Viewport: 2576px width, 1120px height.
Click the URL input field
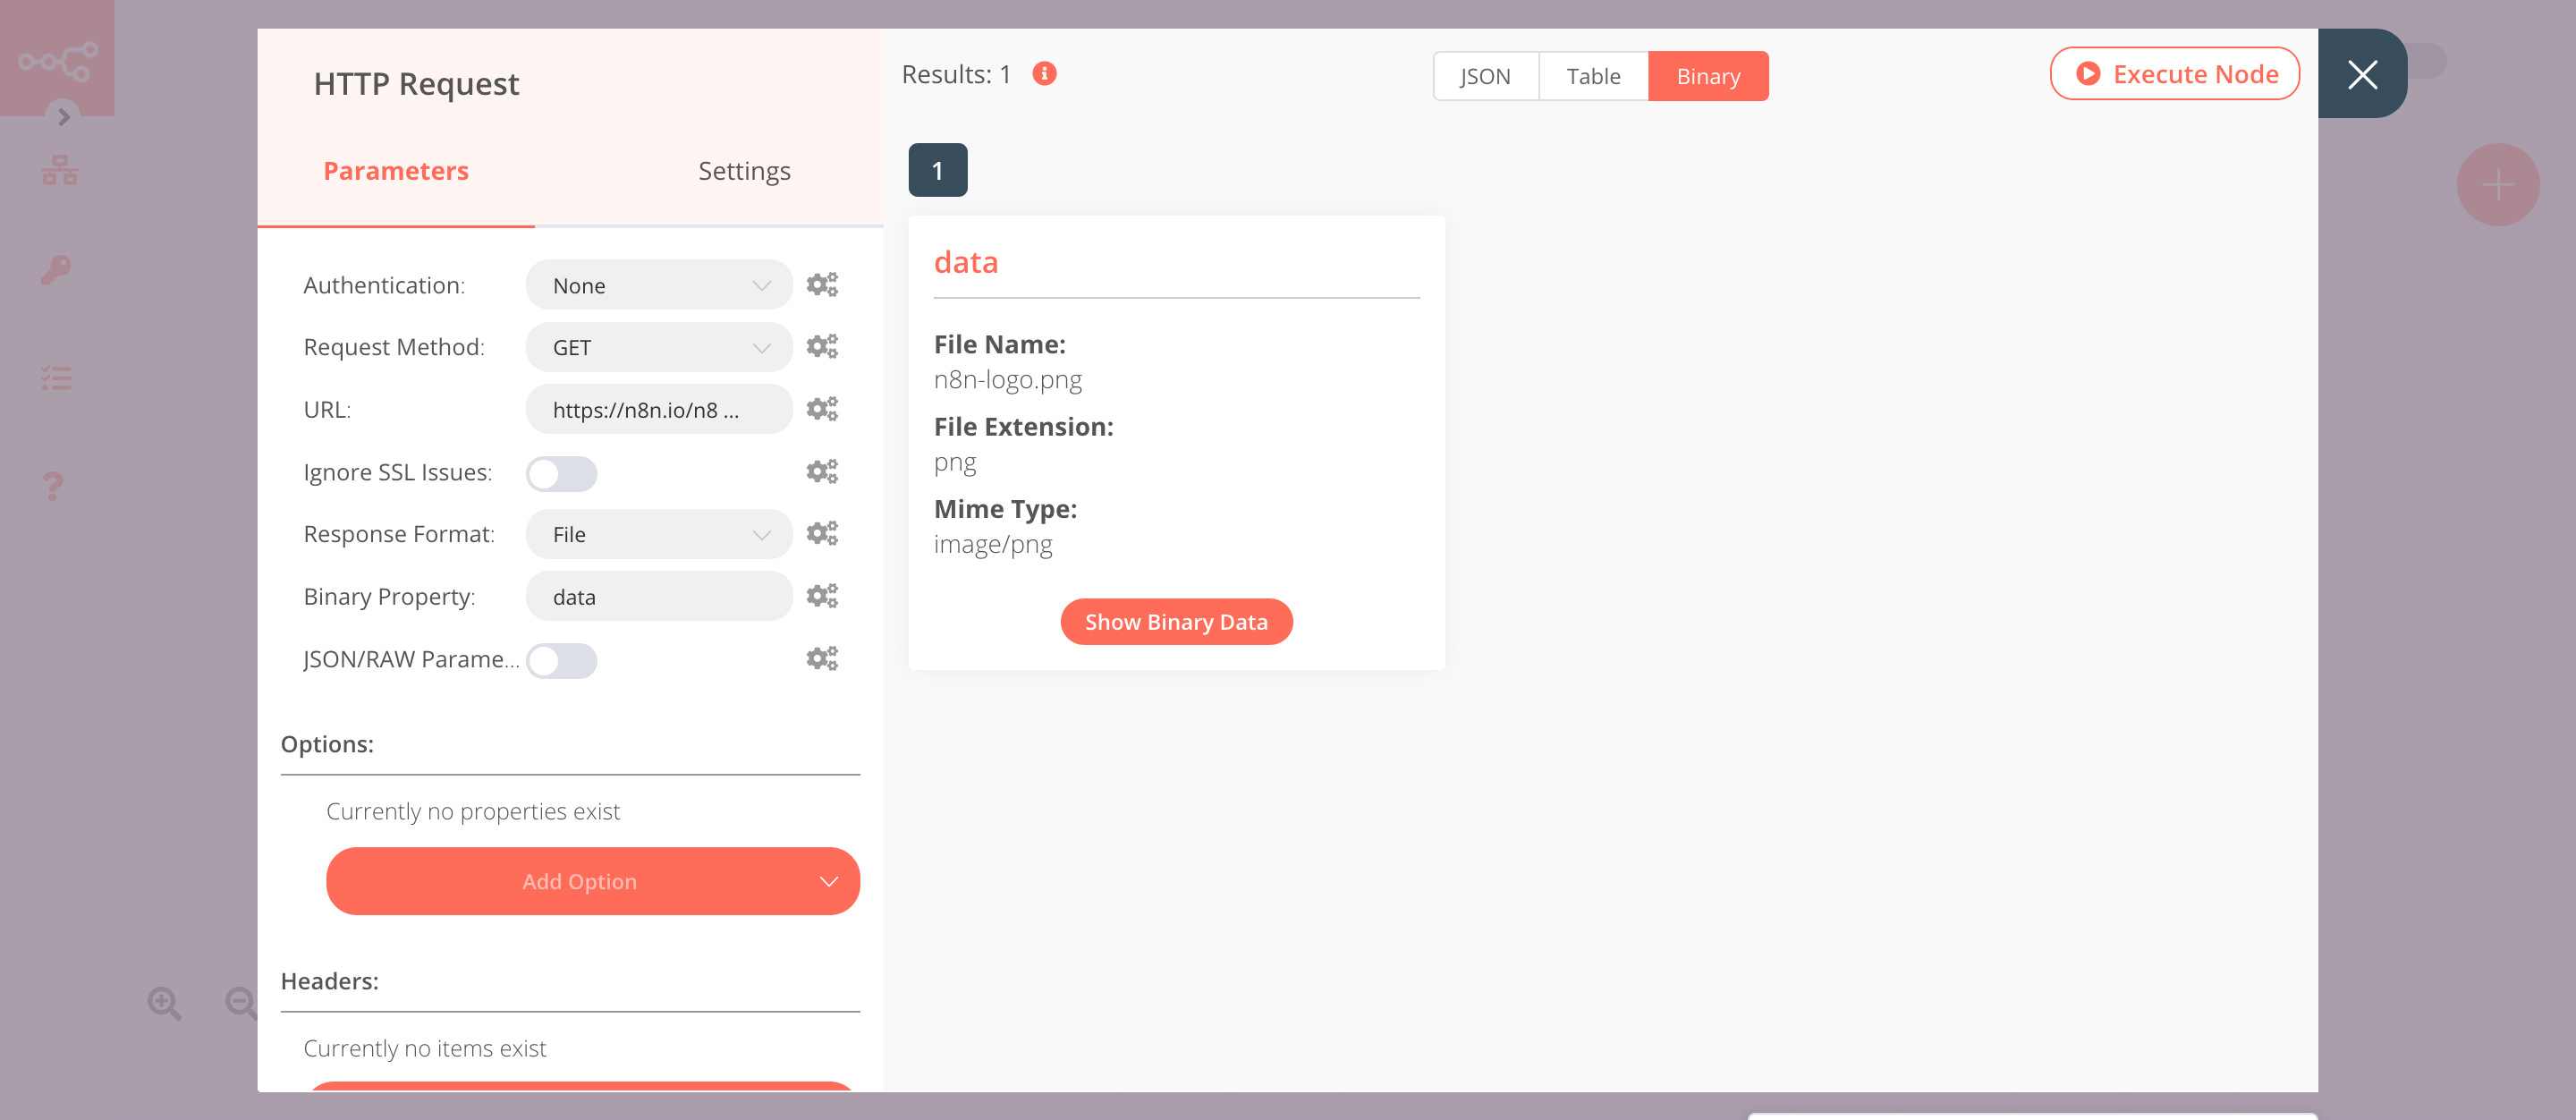pos(652,409)
